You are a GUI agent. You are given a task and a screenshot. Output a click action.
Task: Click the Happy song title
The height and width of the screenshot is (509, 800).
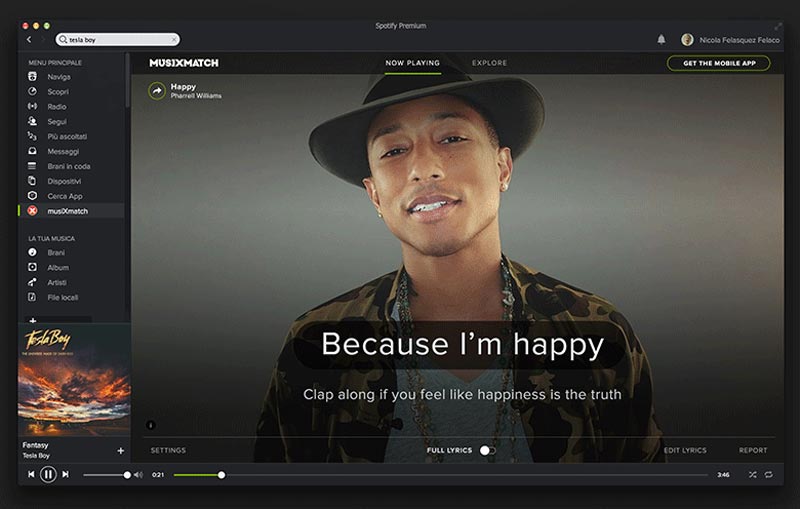pyautogui.click(x=183, y=87)
